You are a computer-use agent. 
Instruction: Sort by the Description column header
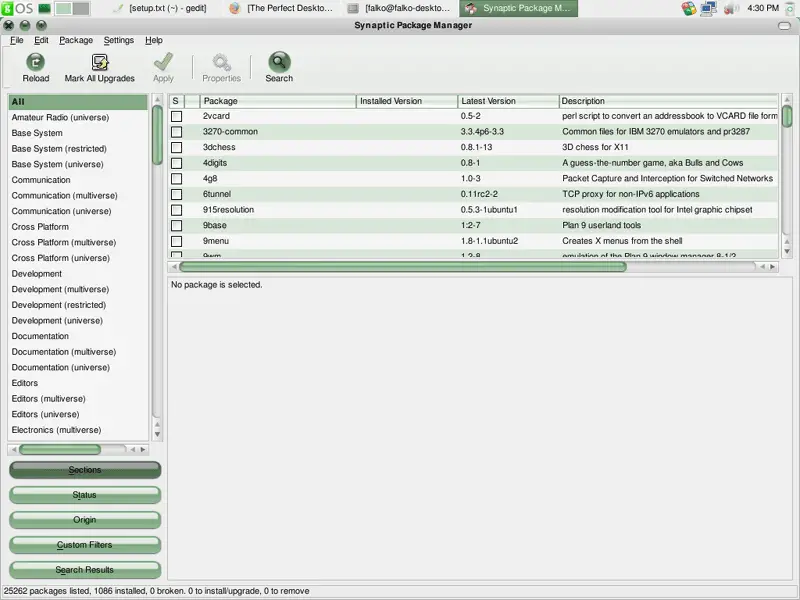click(668, 101)
